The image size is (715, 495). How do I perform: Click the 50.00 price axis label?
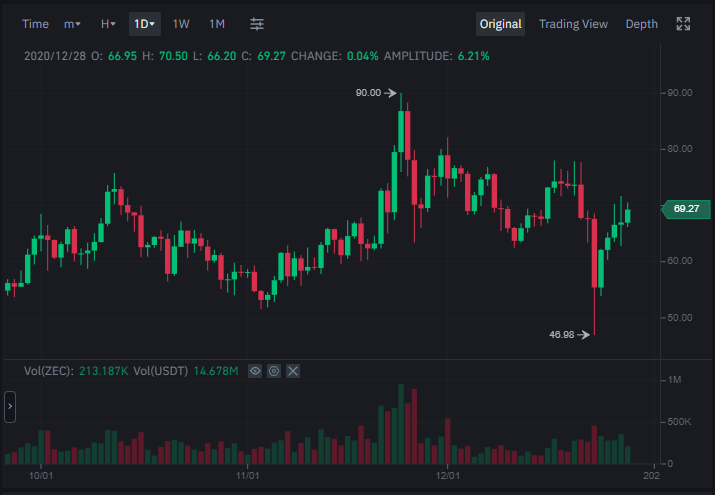click(x=679, y=318)
